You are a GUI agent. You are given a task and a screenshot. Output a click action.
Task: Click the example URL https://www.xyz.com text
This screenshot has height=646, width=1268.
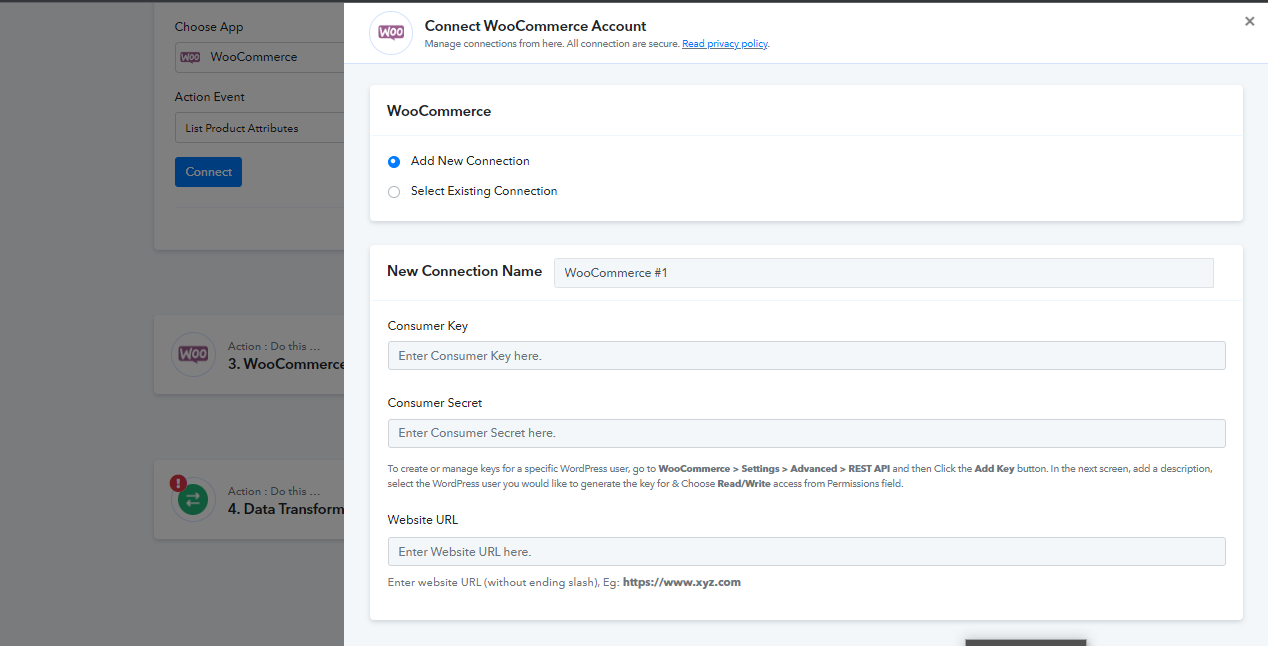coord(682,582)
